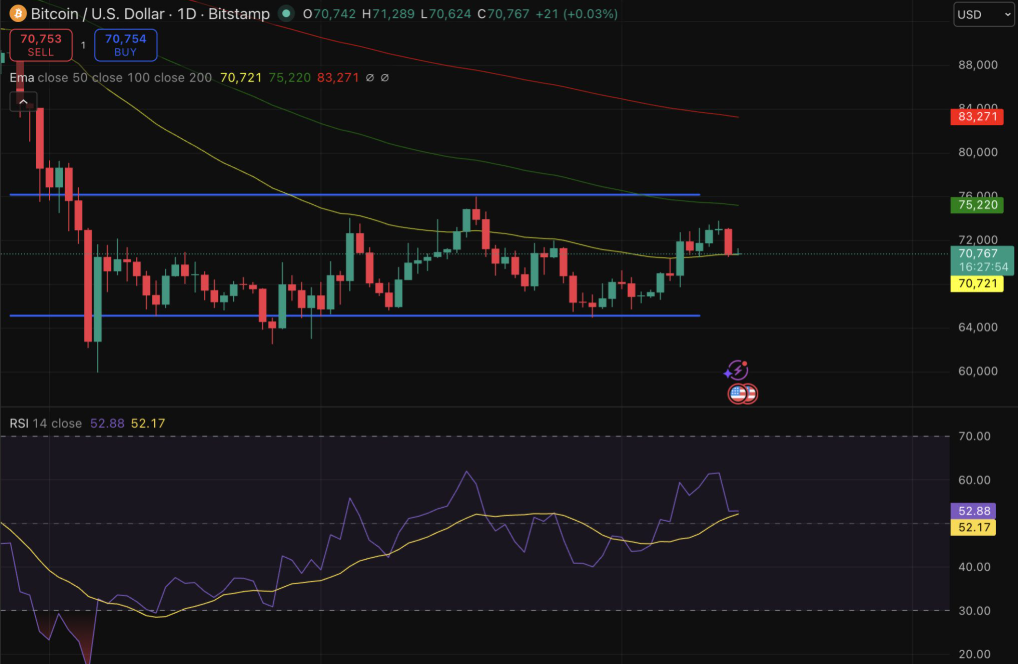The height and width of the screenshot is (664, 1018).
Task: Click the 88,000 price axis label
Action: click(x=978, y=64)
